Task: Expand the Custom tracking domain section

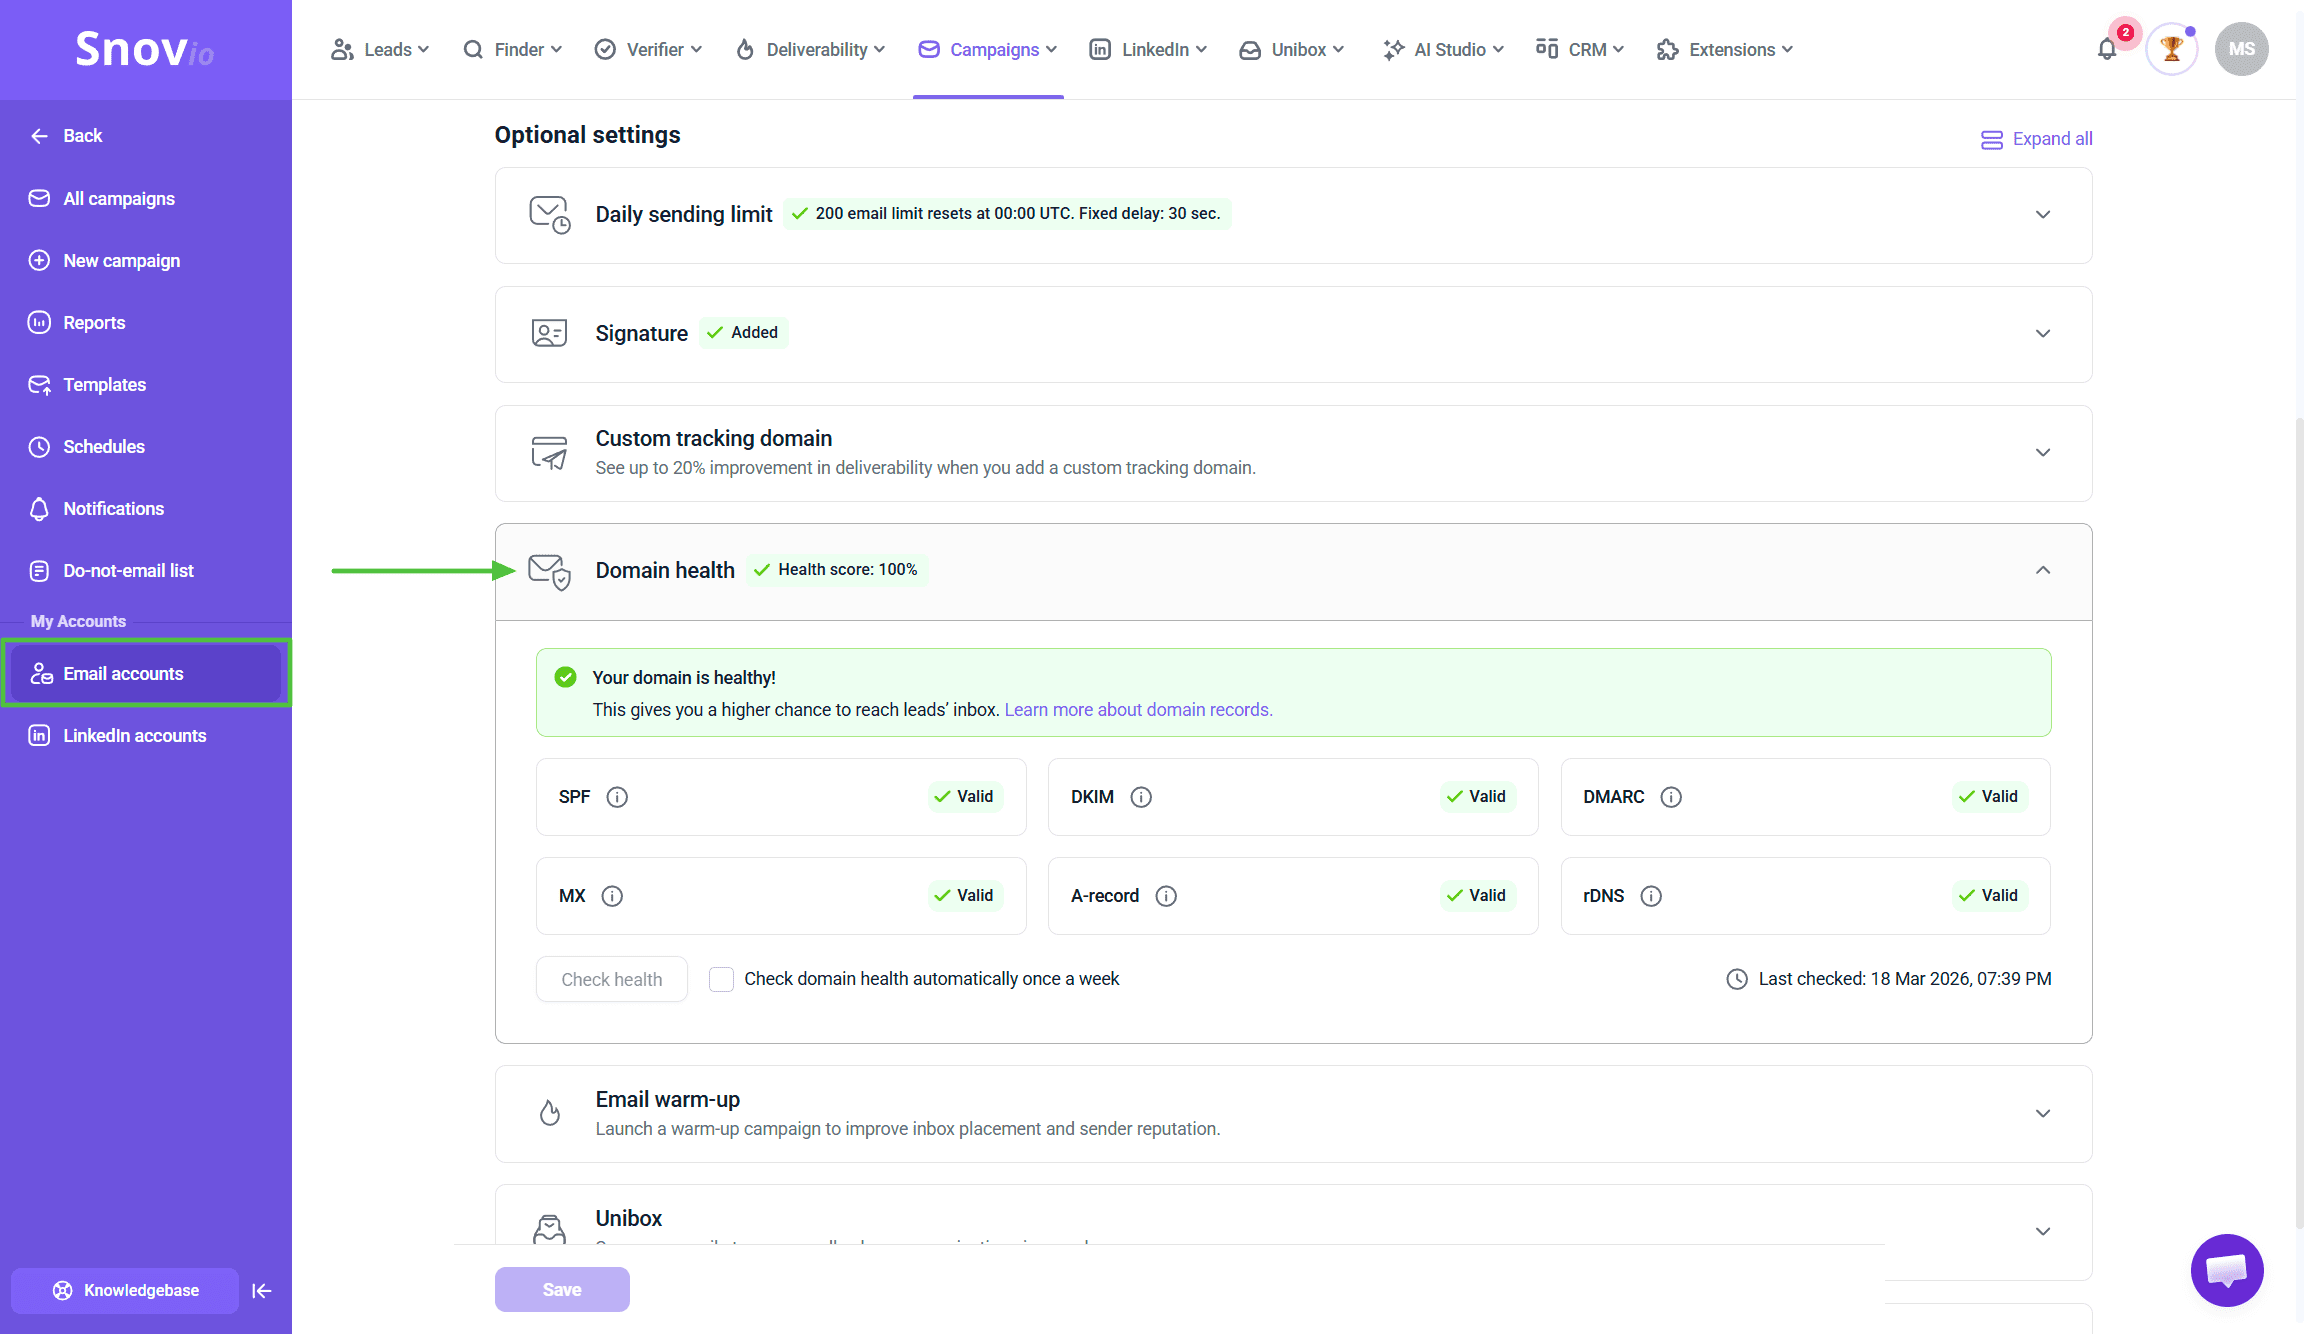Action: tap(2042, 453)
